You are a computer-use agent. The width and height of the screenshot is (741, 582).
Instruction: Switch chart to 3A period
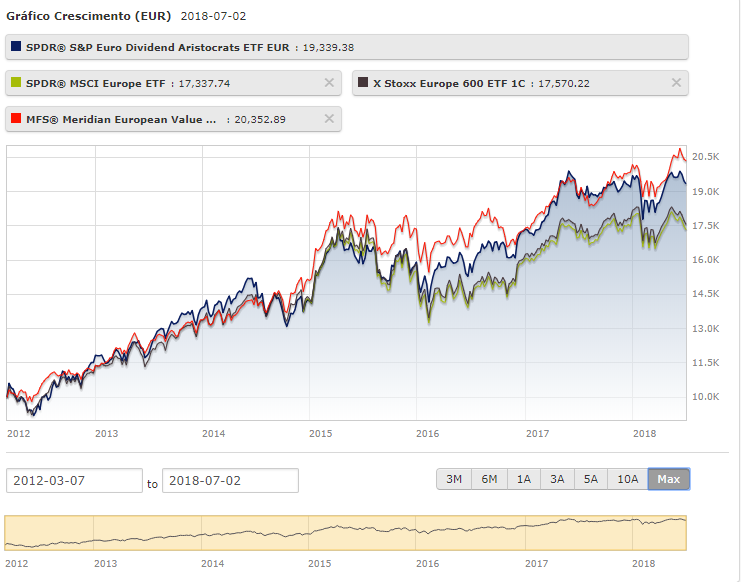point(558,479)
